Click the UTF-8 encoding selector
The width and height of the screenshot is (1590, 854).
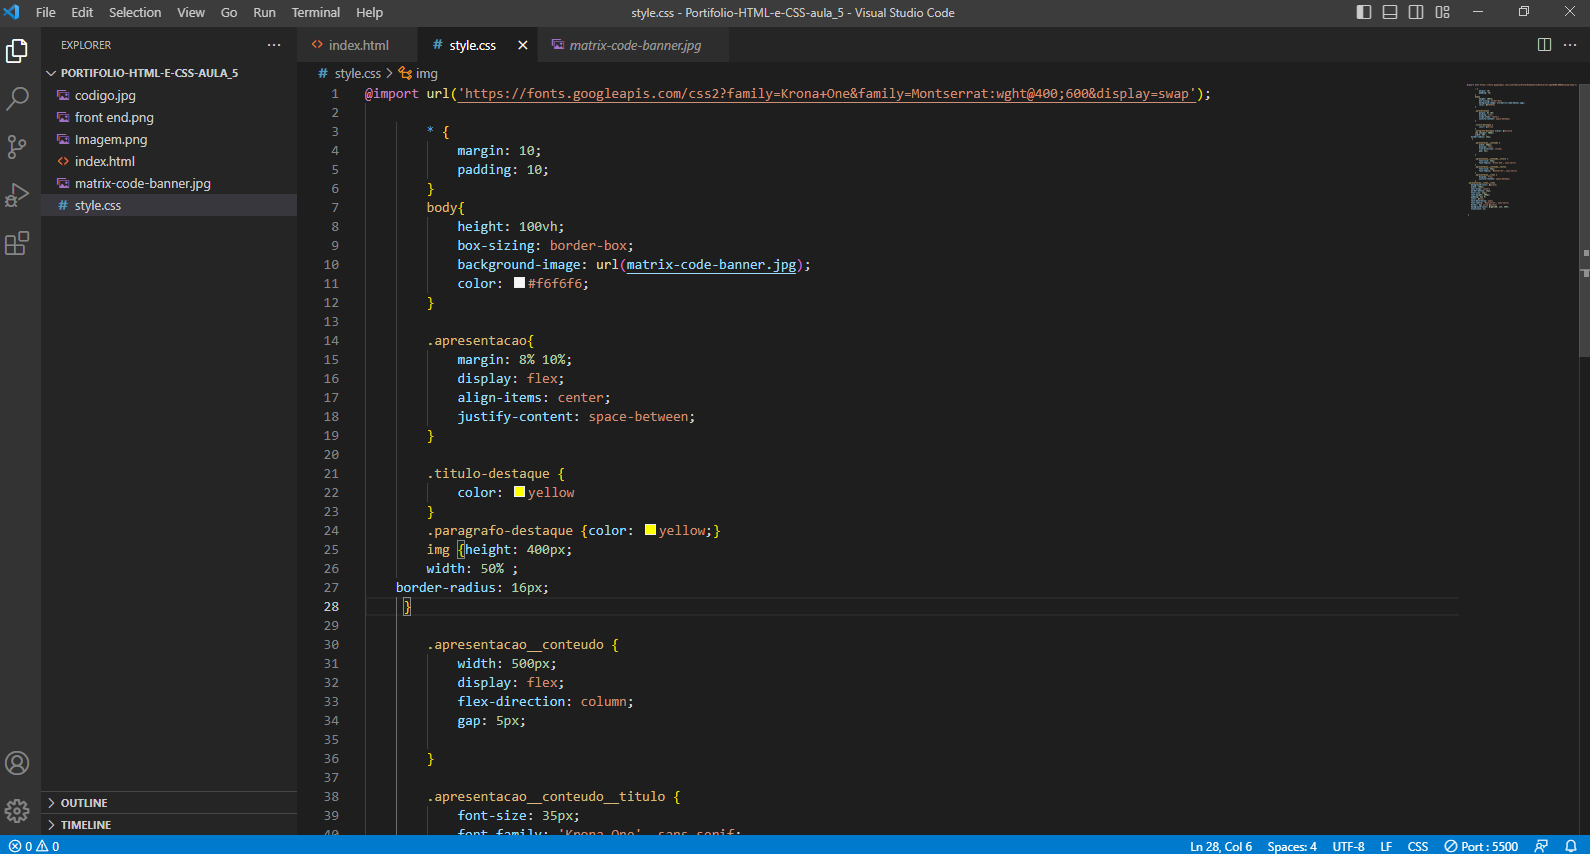click(1348, 846)
